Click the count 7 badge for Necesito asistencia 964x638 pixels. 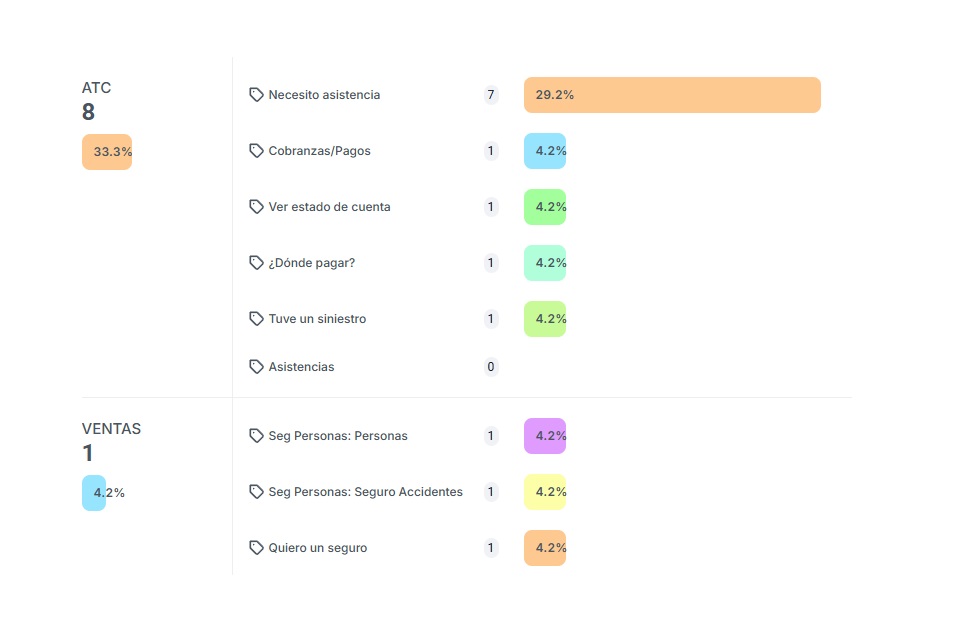point(491,95)
